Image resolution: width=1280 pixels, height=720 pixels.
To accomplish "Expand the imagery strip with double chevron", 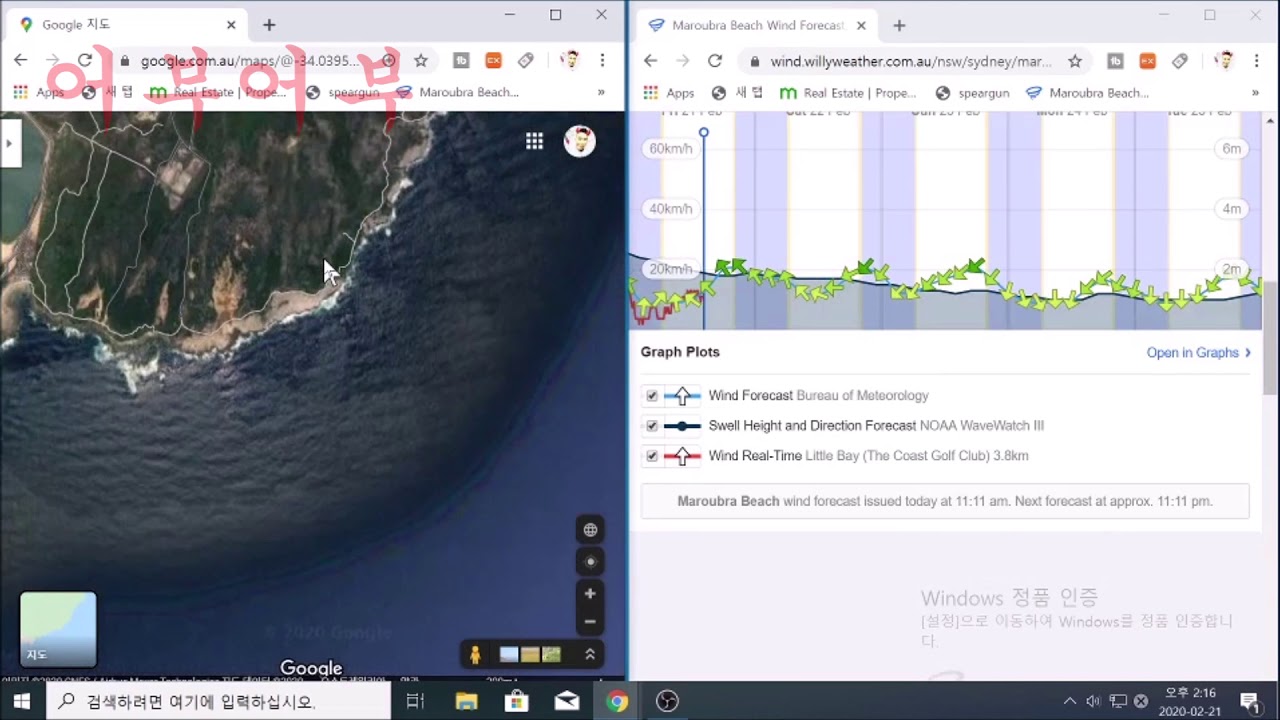I will tap(590, 655).
